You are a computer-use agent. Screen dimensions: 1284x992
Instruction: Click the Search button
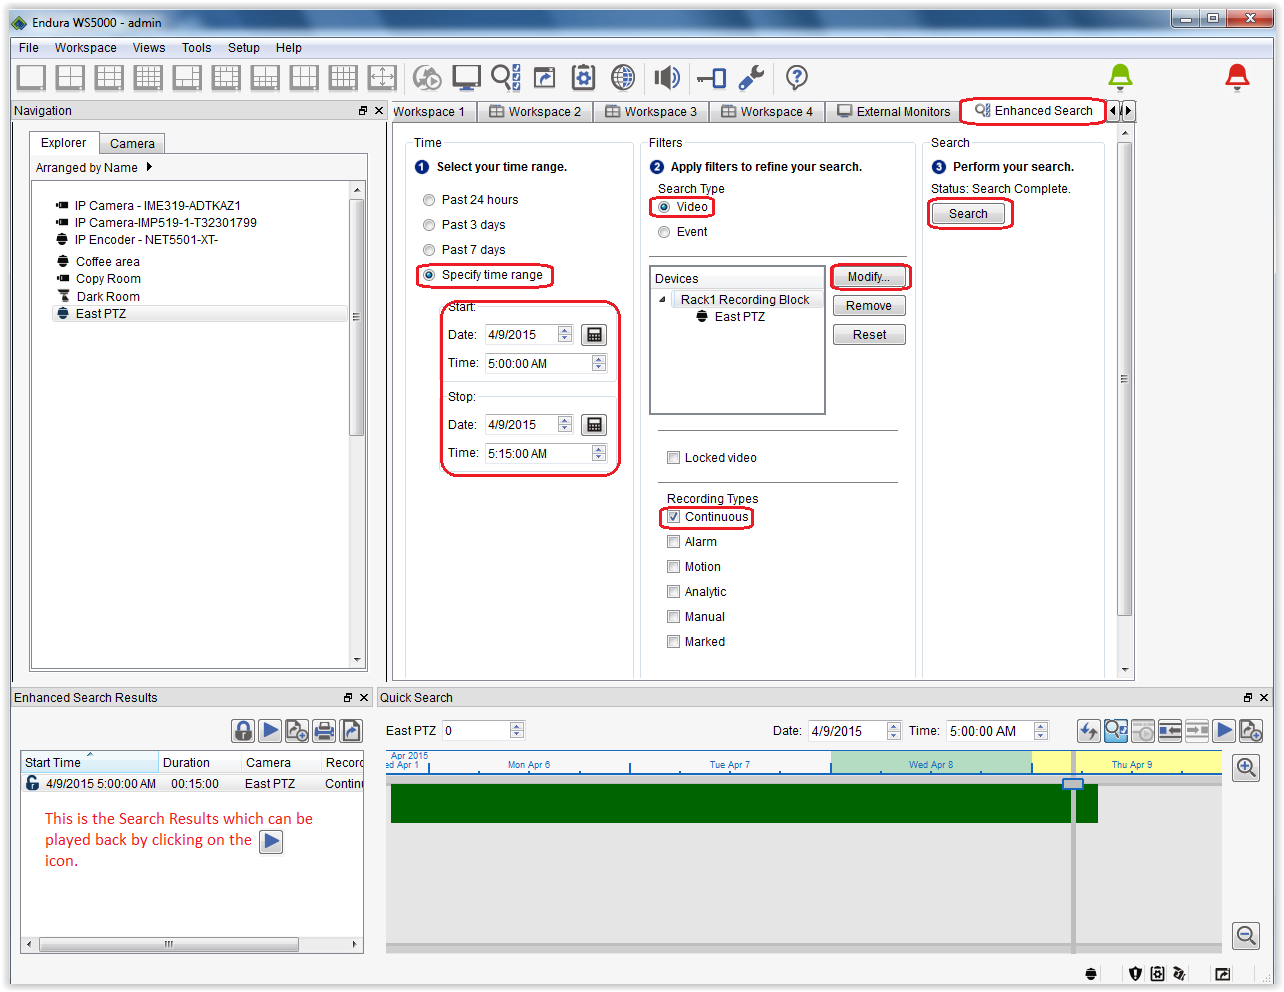(x=969, y=213)
